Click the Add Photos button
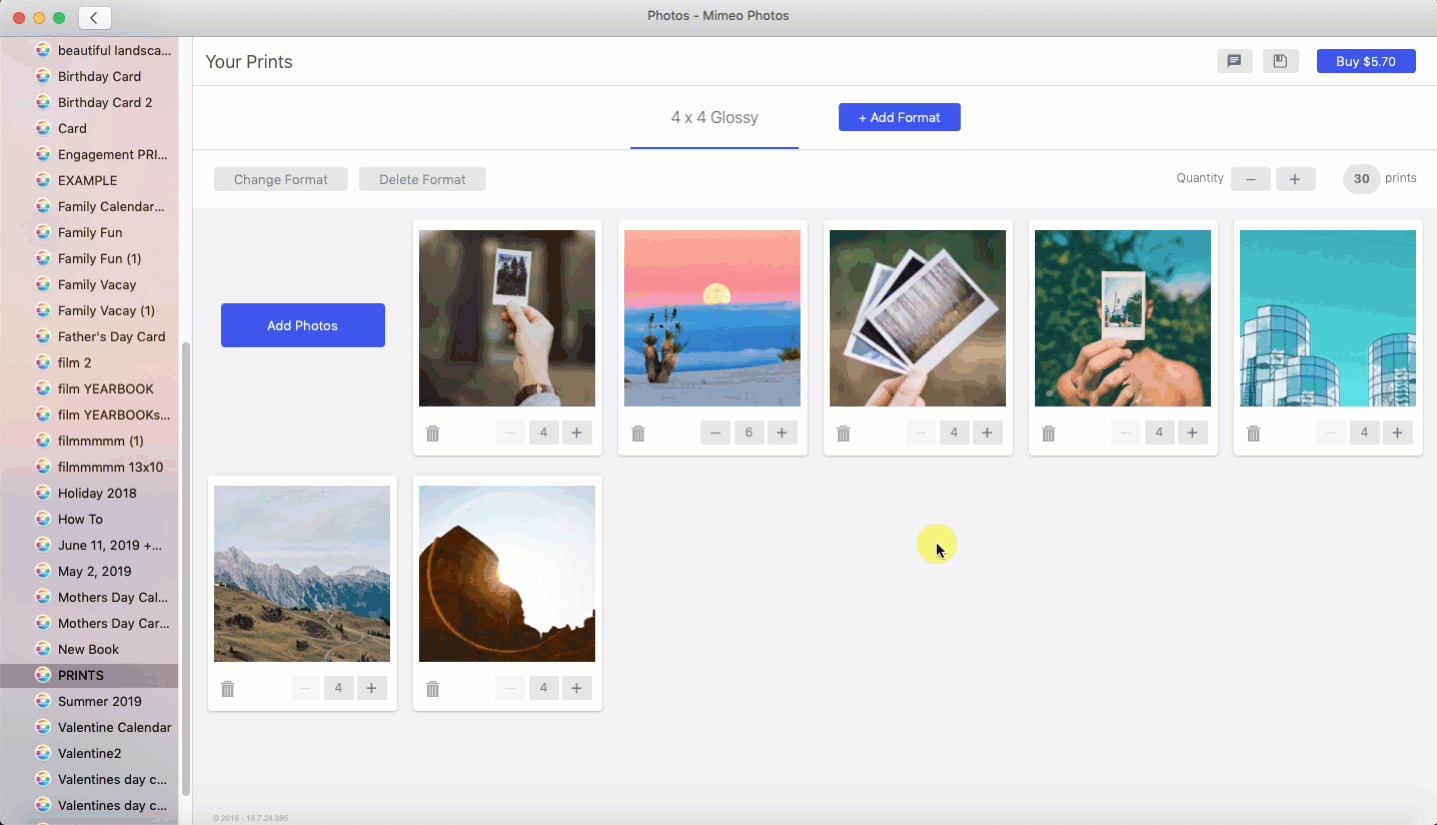Viewport: 1437px width, 825px height. [x=302, y=325]
